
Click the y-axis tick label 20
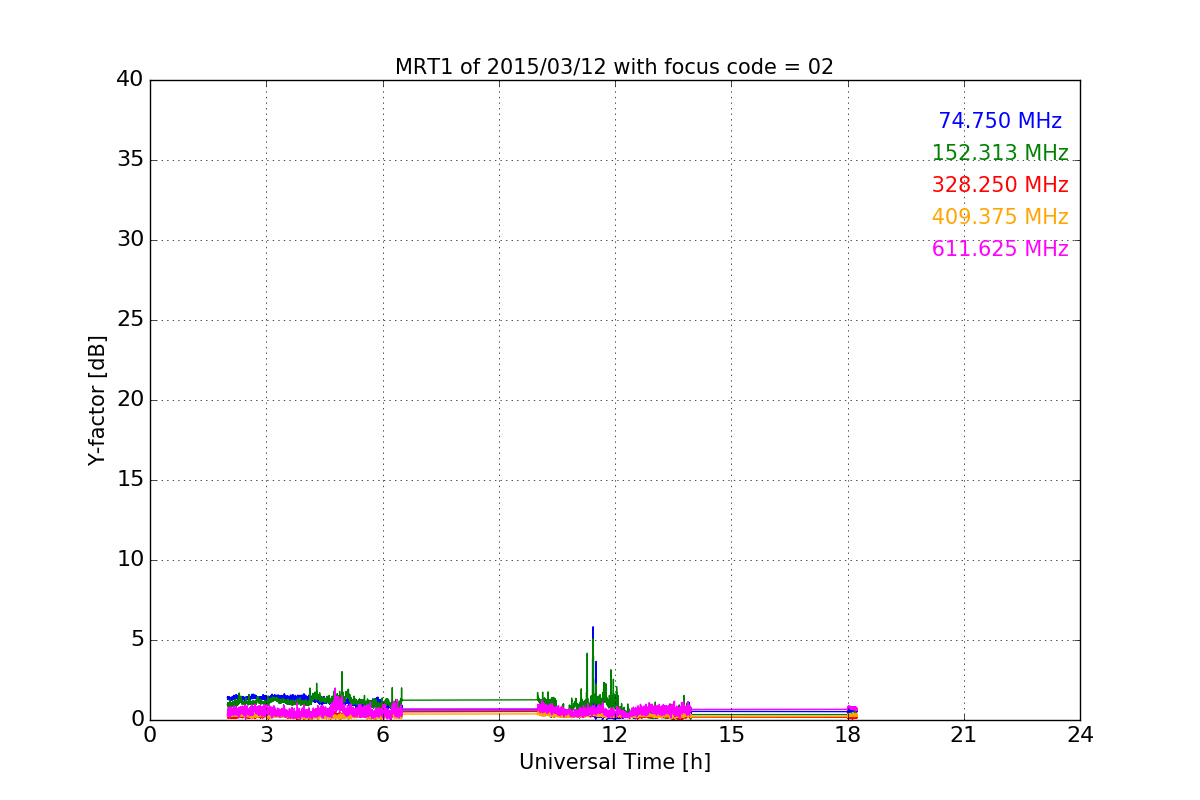[130, 400]
